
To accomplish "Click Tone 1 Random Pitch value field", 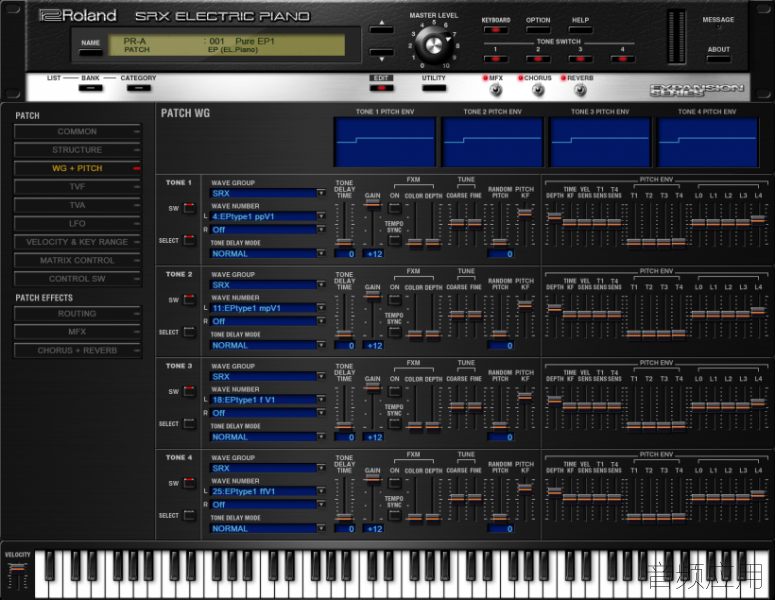I will pos(501,254).
